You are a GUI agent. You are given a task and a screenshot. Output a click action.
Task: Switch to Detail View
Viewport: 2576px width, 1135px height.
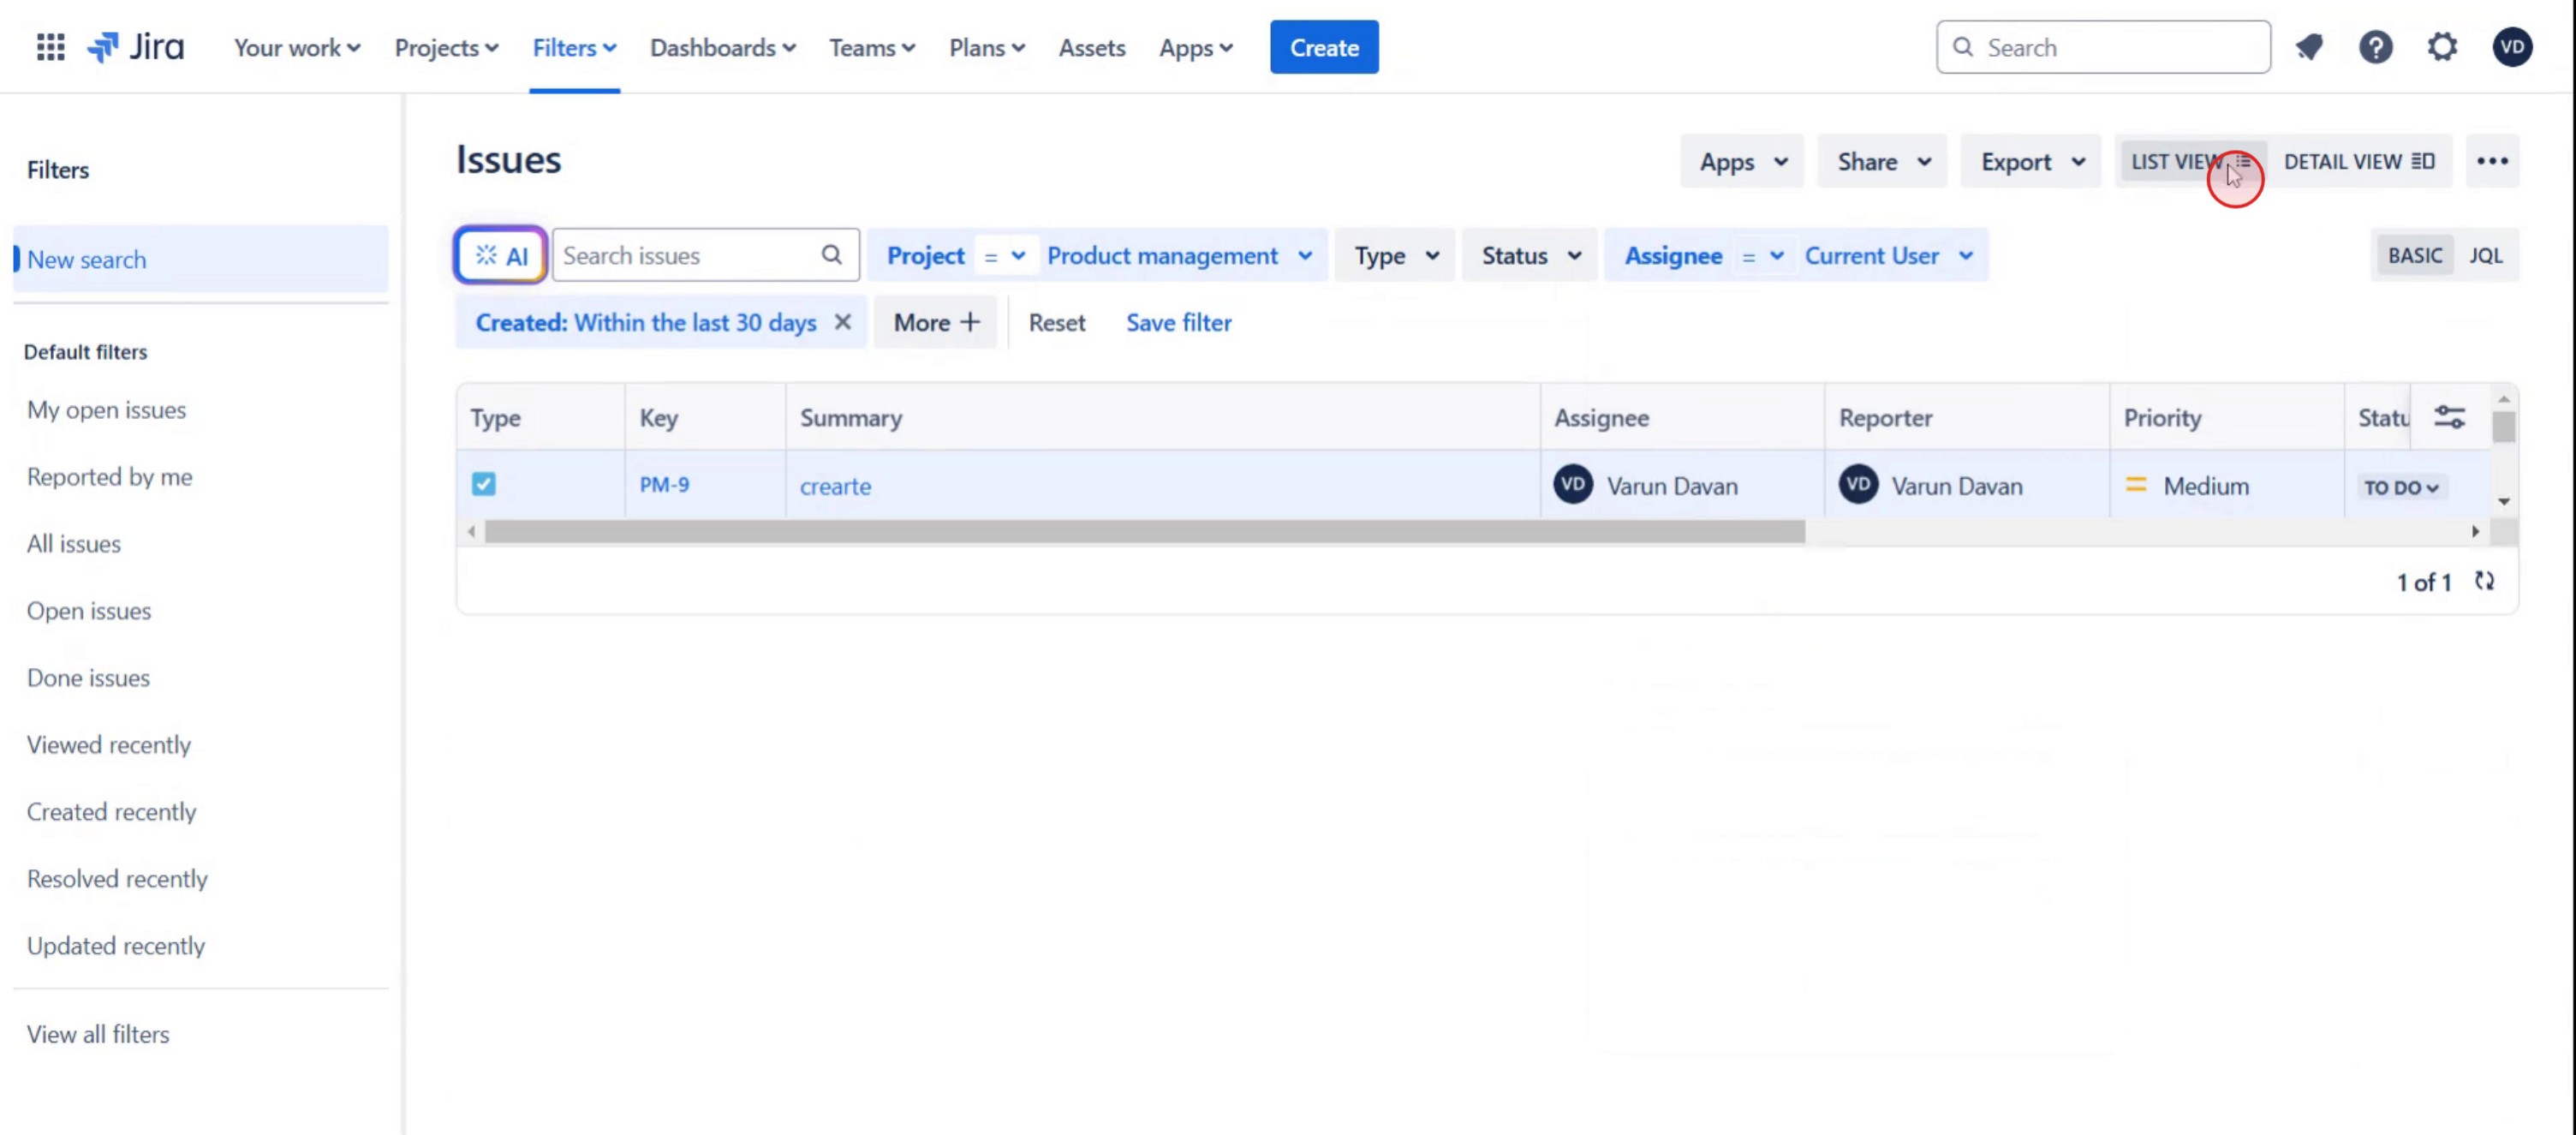click(2358, 161)
